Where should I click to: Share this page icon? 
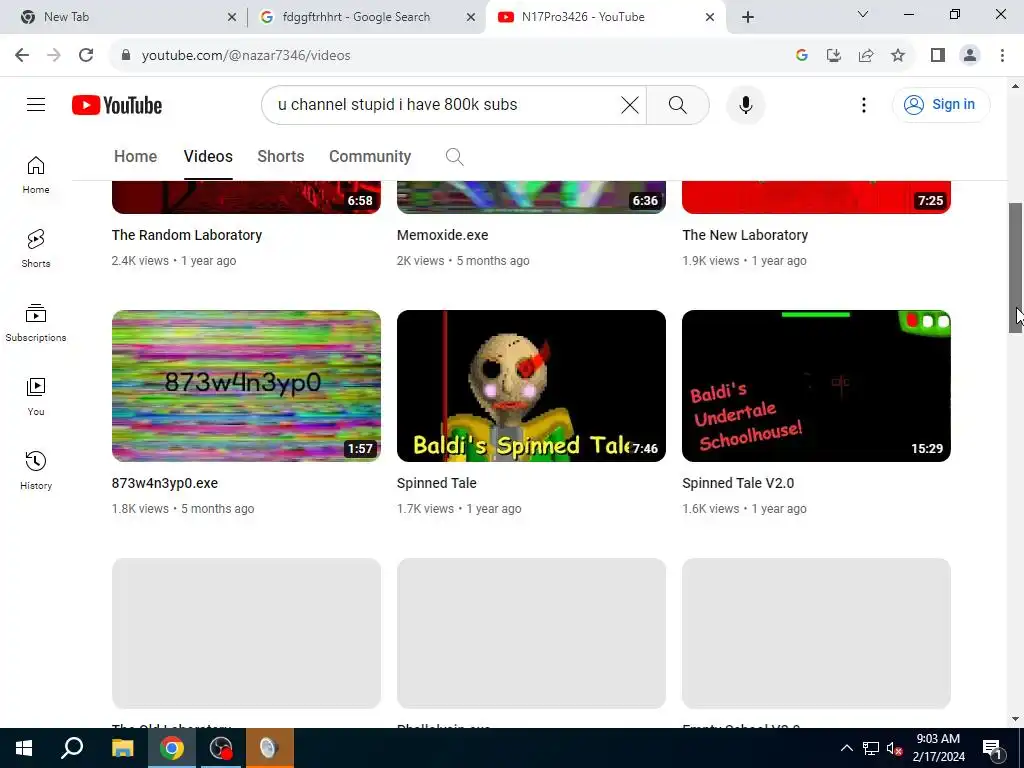click(866, 55)
